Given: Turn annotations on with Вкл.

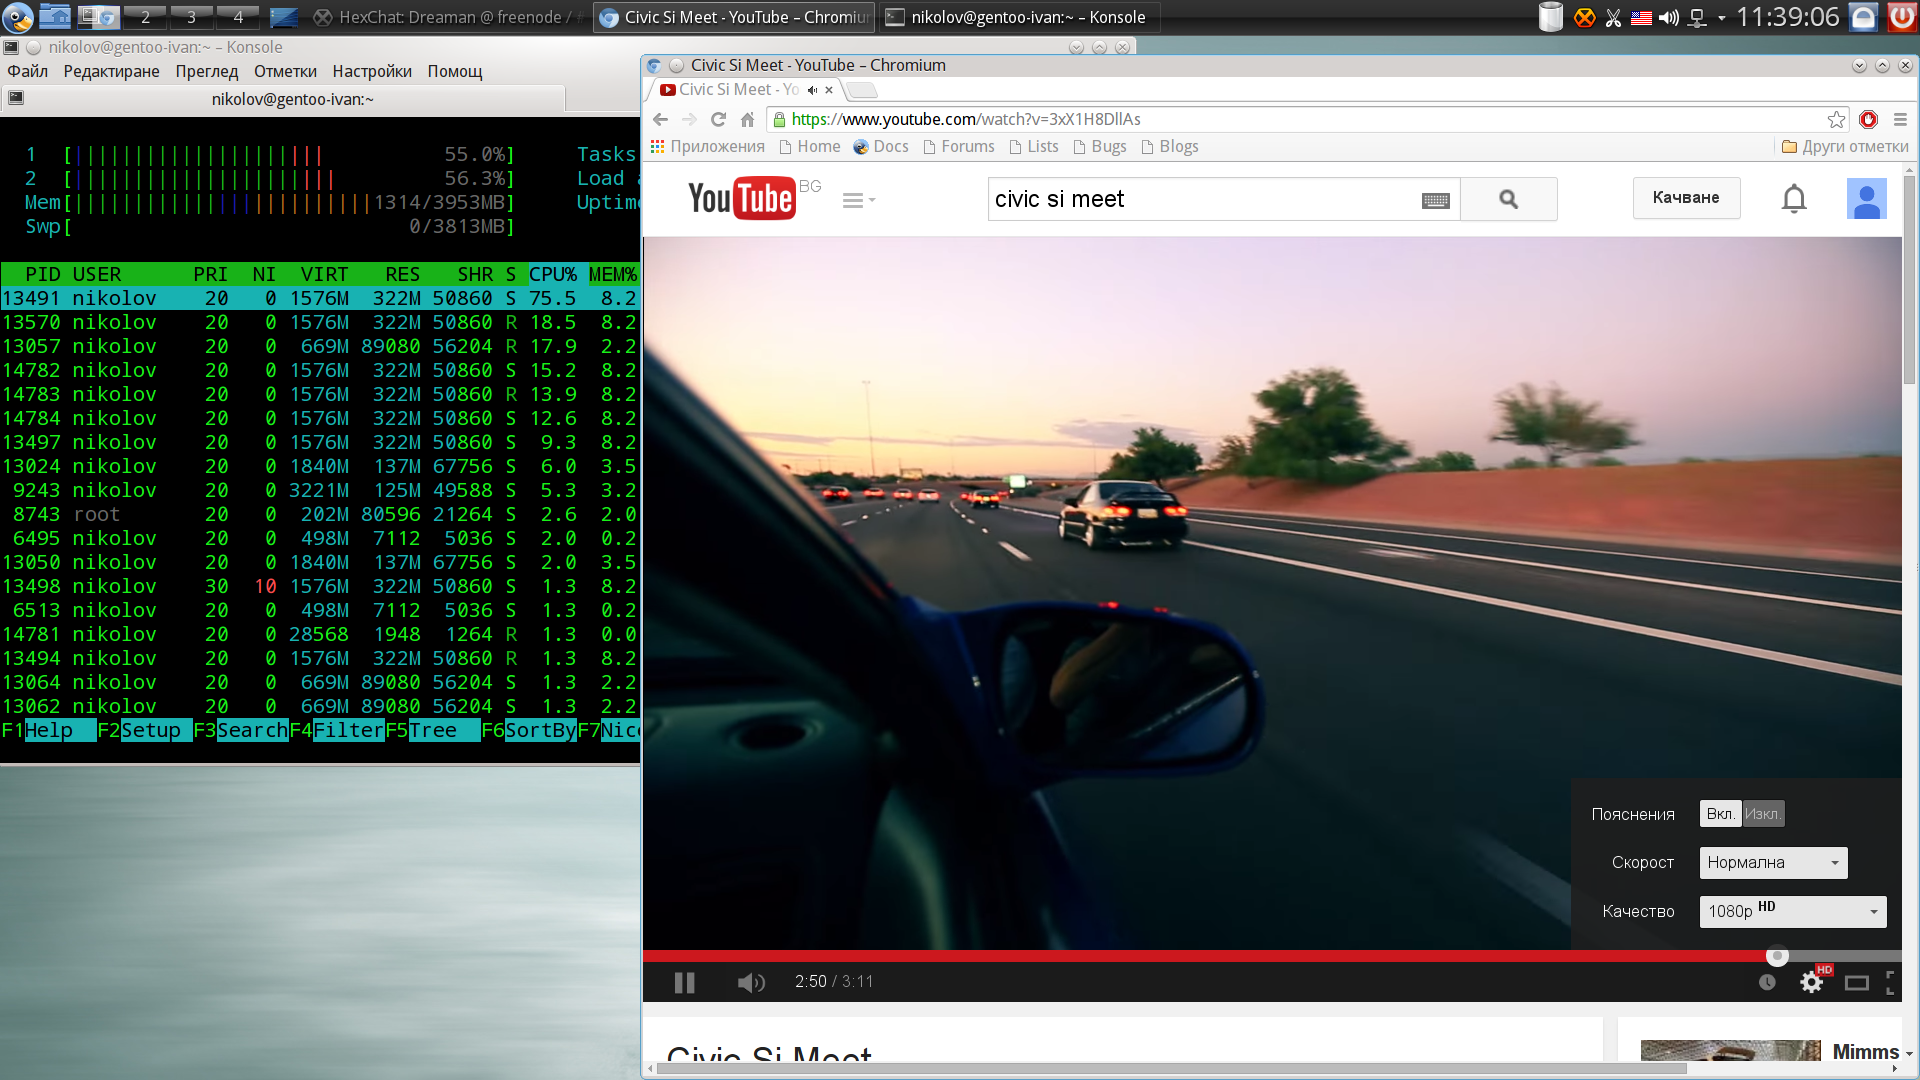Looking at the screenshot, I should 1720,814.
